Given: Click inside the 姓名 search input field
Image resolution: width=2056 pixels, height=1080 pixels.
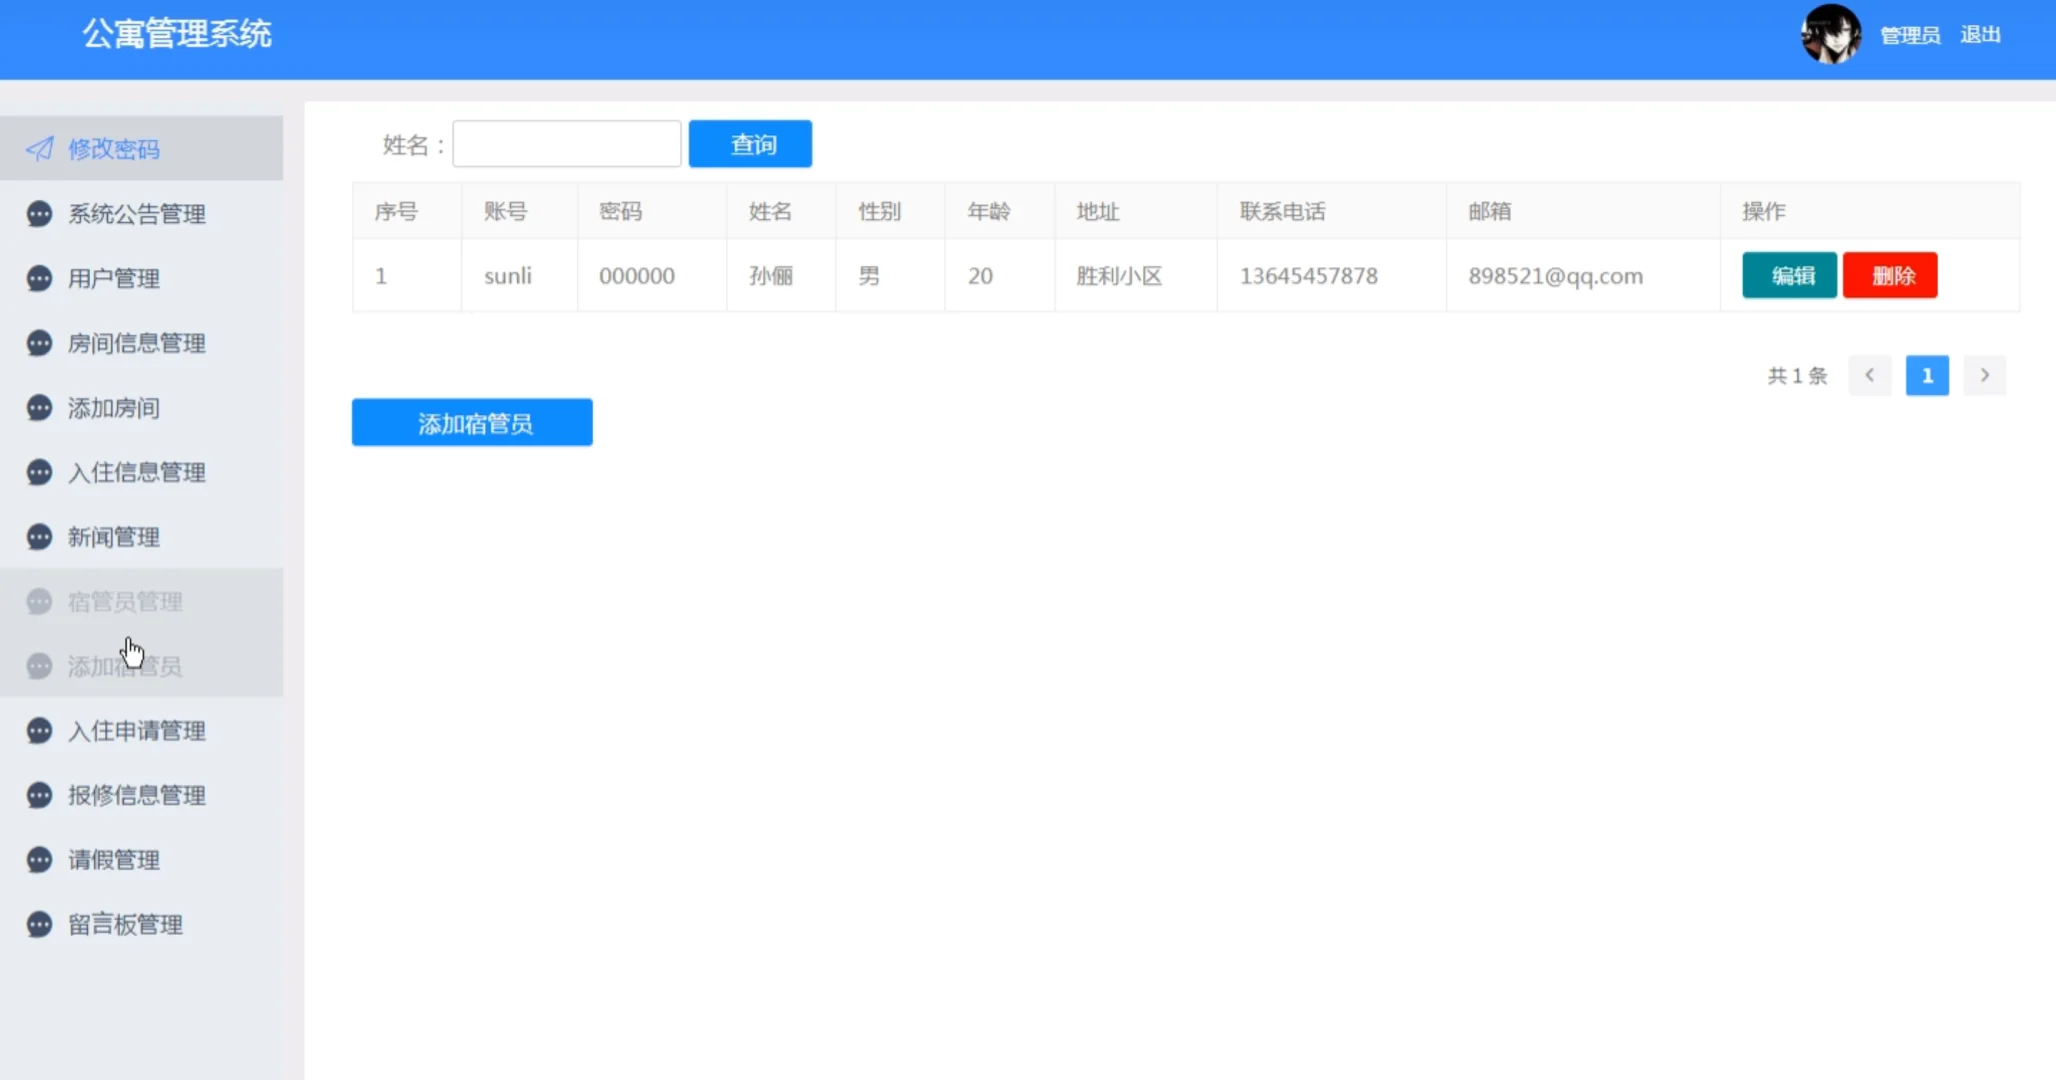Looking at the screenshot, I should (566, 143).
